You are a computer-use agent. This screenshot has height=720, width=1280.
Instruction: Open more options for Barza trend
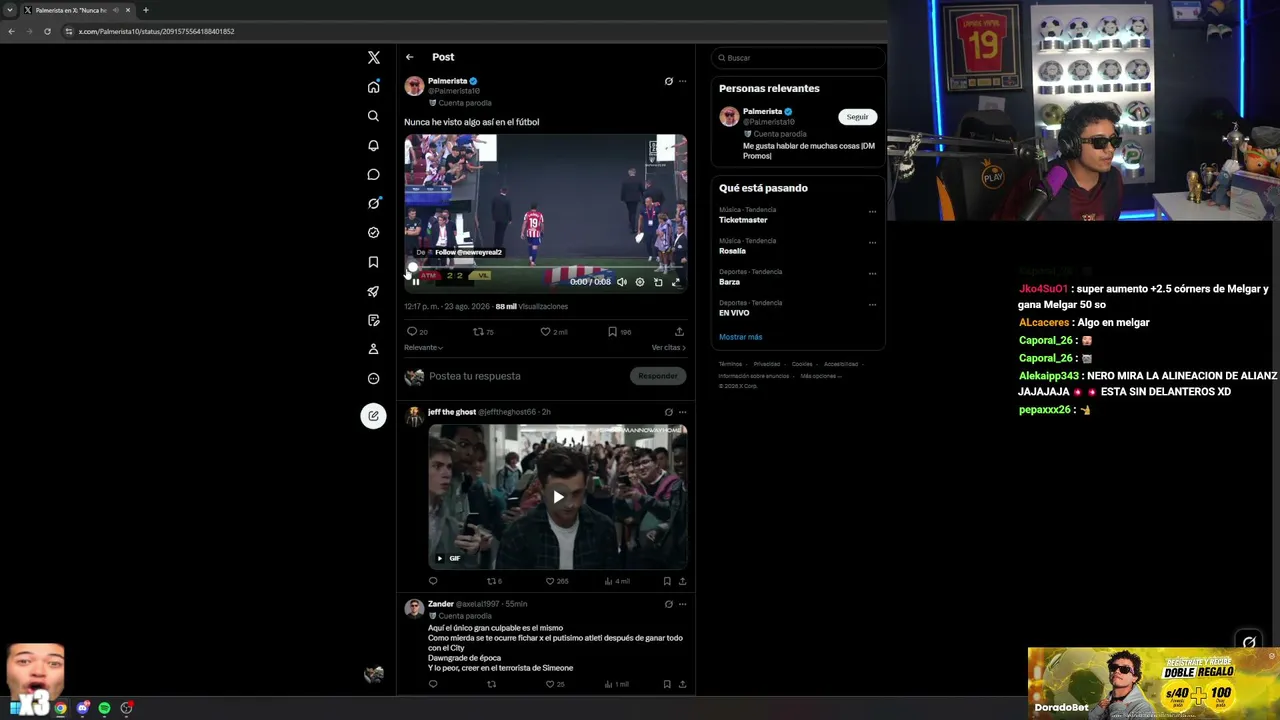tap(872, 274)
